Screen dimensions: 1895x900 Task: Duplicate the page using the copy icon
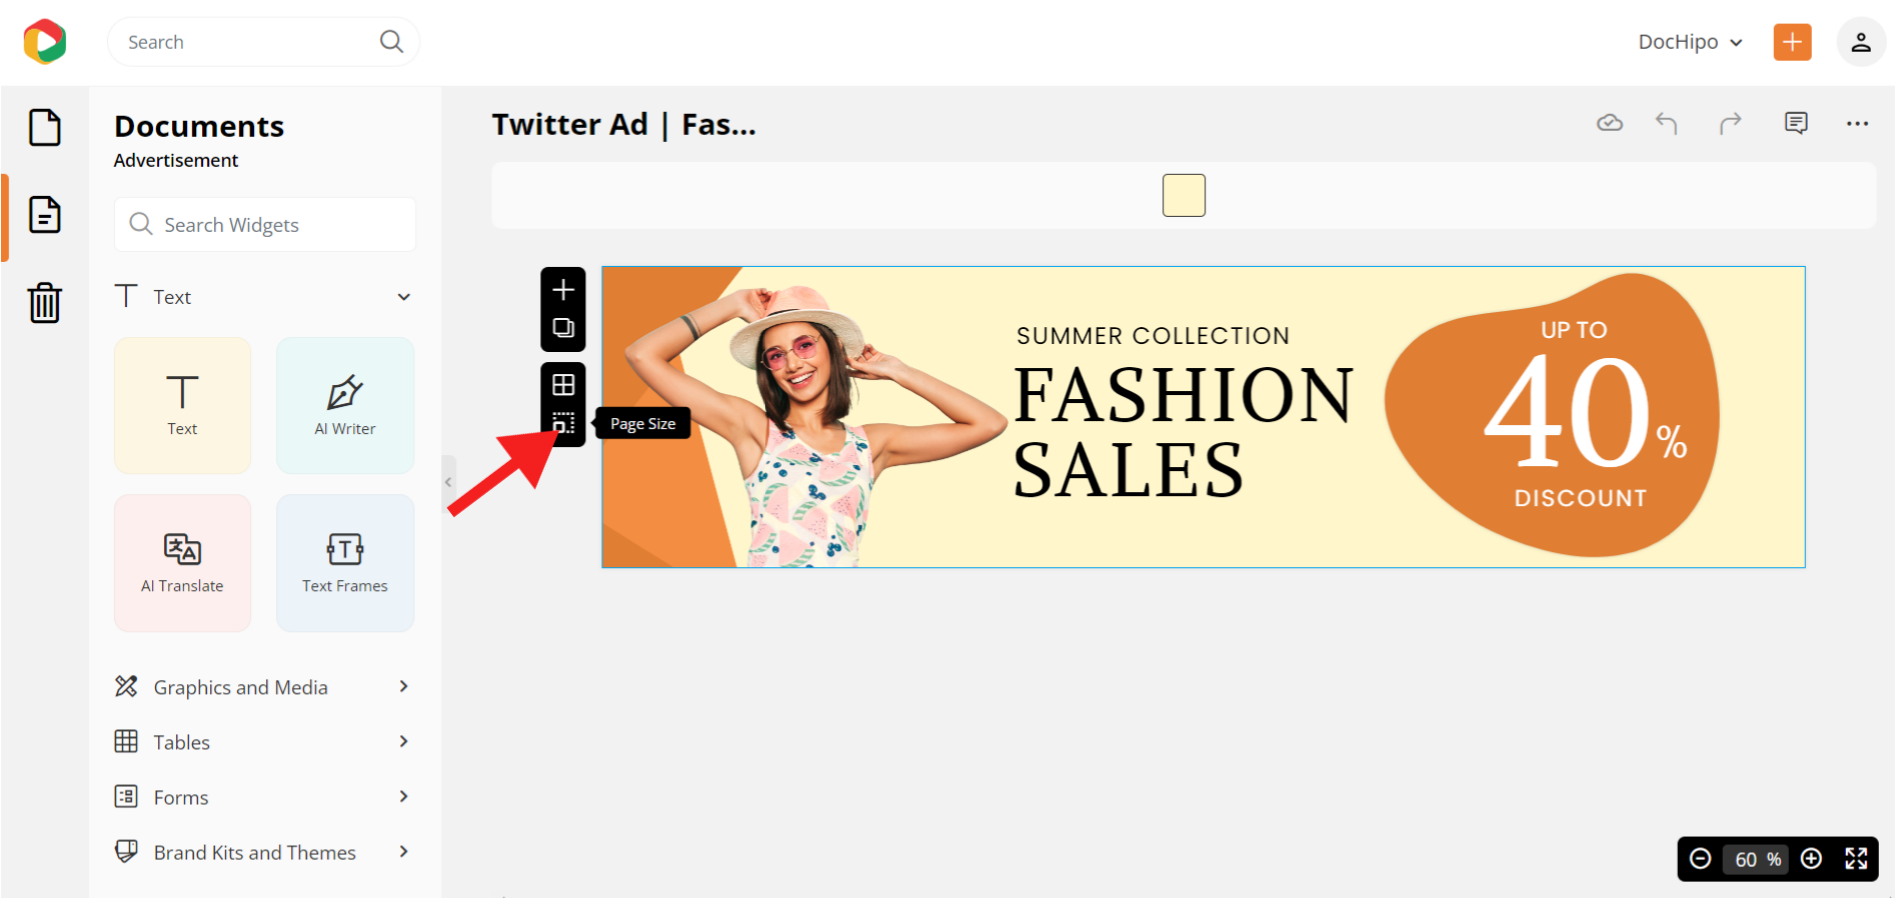pos(563,326)
